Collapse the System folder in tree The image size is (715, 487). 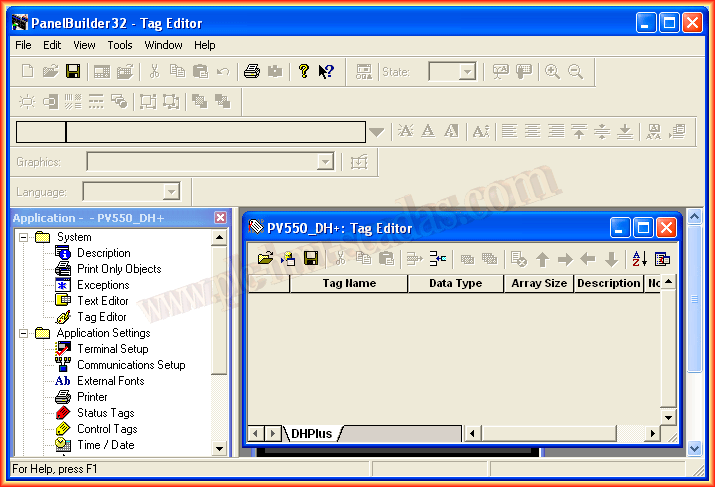point(24,237)
